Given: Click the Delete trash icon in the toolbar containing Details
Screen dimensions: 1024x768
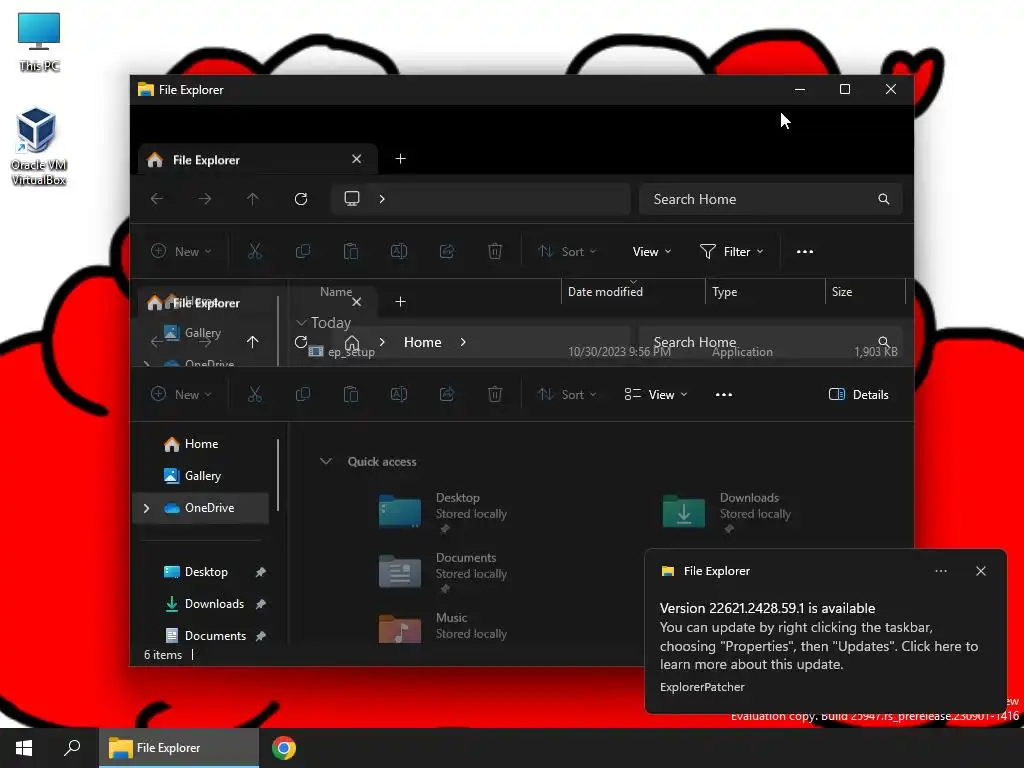Looking at the screenshot, I should coord(495,394).
